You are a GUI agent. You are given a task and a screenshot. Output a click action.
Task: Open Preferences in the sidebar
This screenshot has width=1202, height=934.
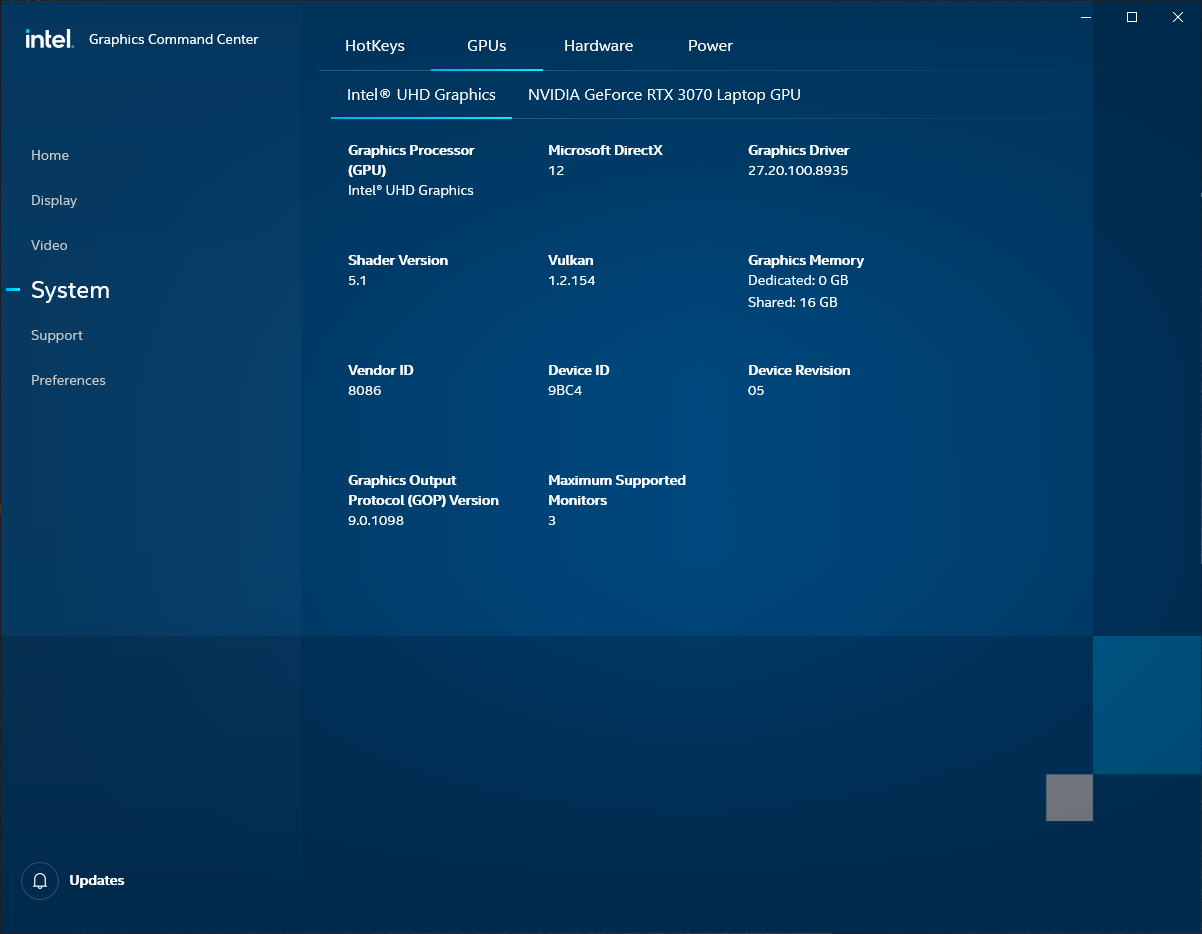point(68,380)
